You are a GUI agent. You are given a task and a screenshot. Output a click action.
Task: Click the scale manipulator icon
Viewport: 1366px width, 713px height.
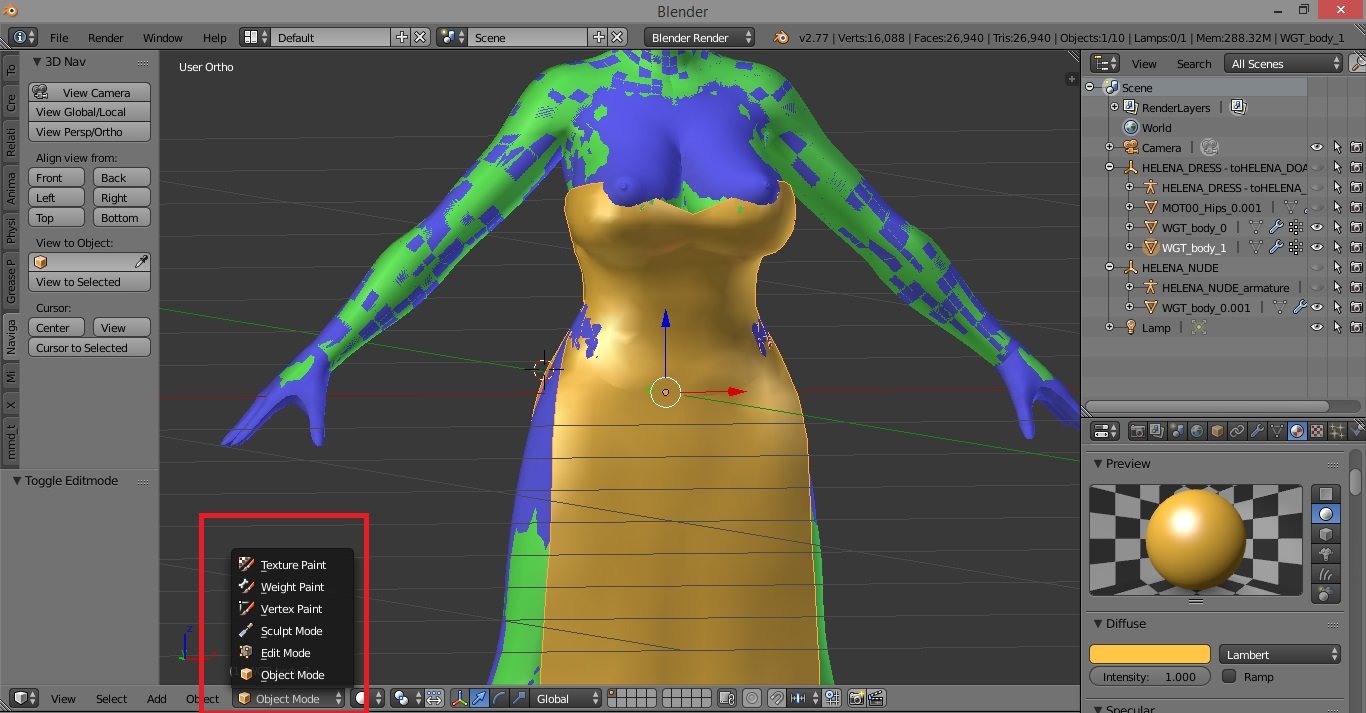tap(518, 698)
